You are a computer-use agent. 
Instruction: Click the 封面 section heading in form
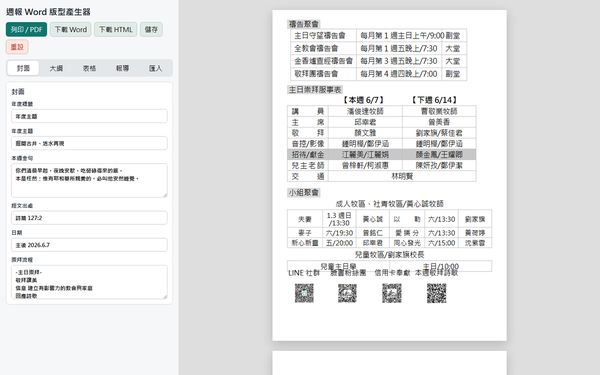coord(18,92)
